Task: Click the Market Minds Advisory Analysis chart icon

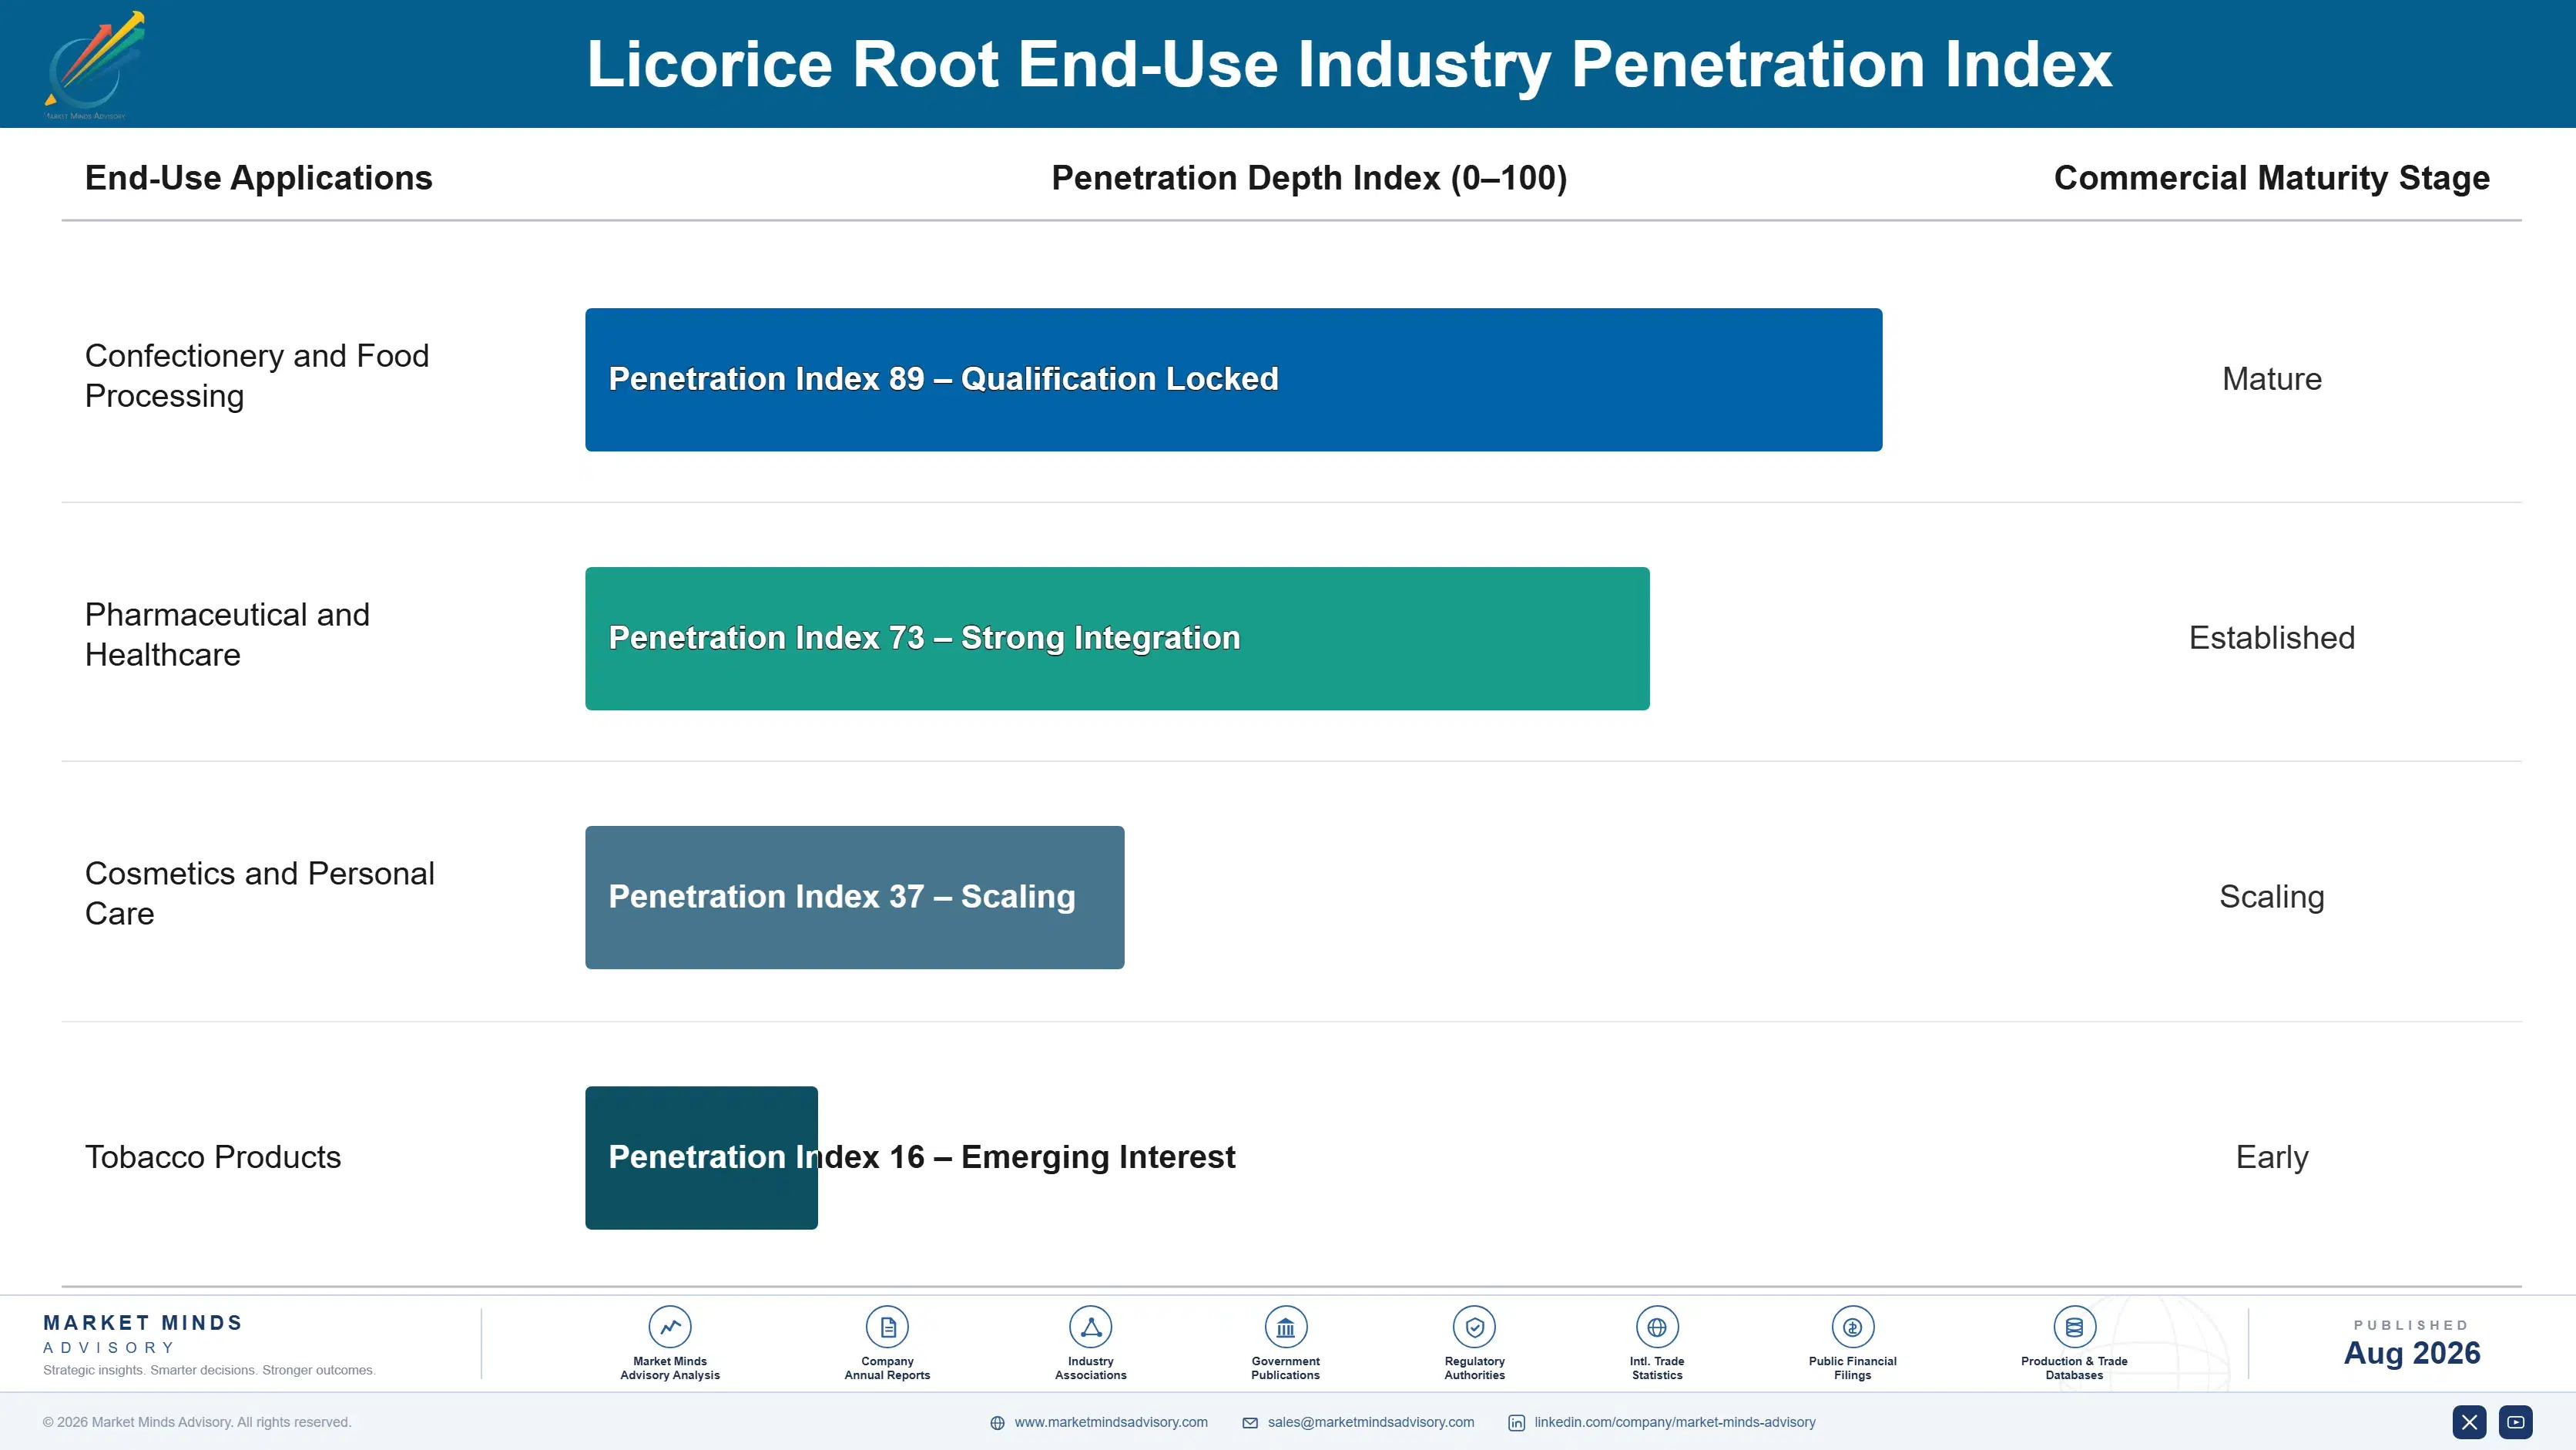Action: click(x=670, y=1327)
